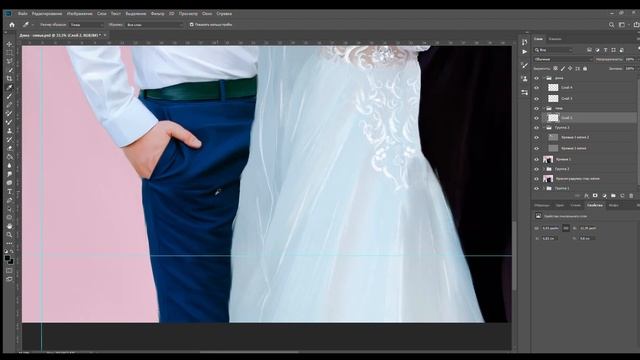Click the background color swatch
This screenshot has height=360, width=640.
[11, 262]
